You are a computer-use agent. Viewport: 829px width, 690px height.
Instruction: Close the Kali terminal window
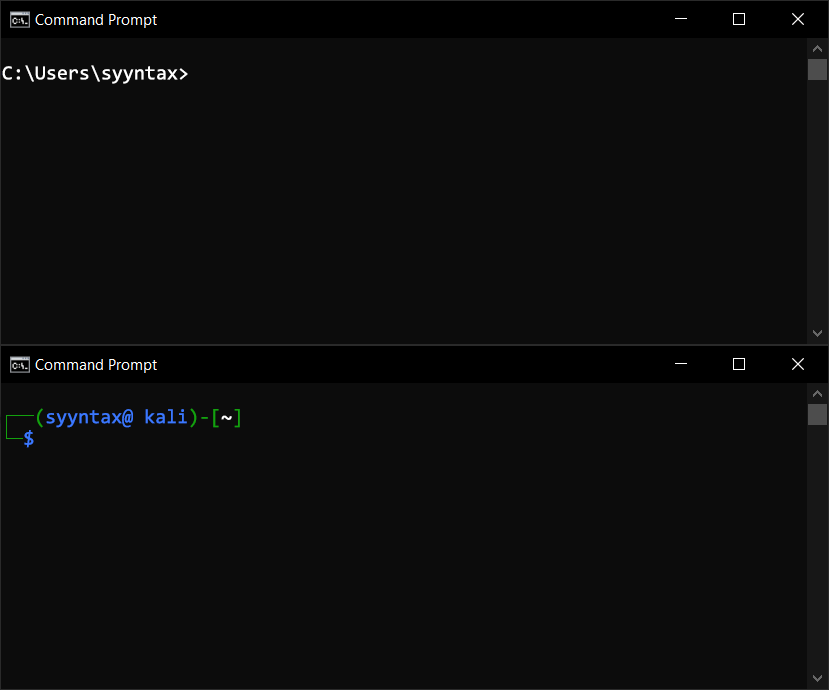tap(798, 364)
